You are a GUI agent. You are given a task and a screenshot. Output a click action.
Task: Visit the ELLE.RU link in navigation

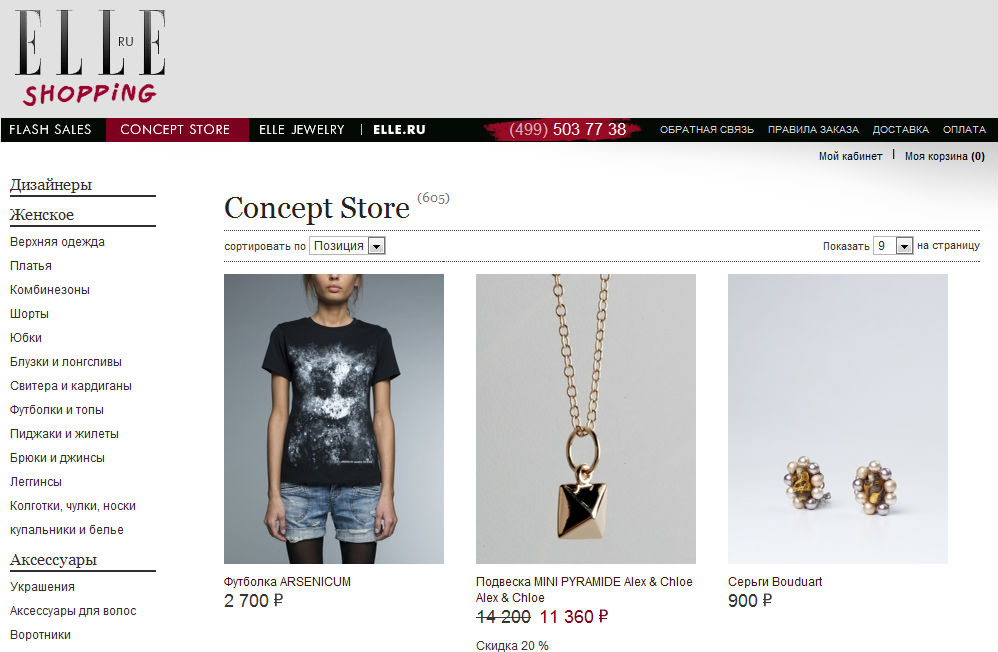pos(399,129)
